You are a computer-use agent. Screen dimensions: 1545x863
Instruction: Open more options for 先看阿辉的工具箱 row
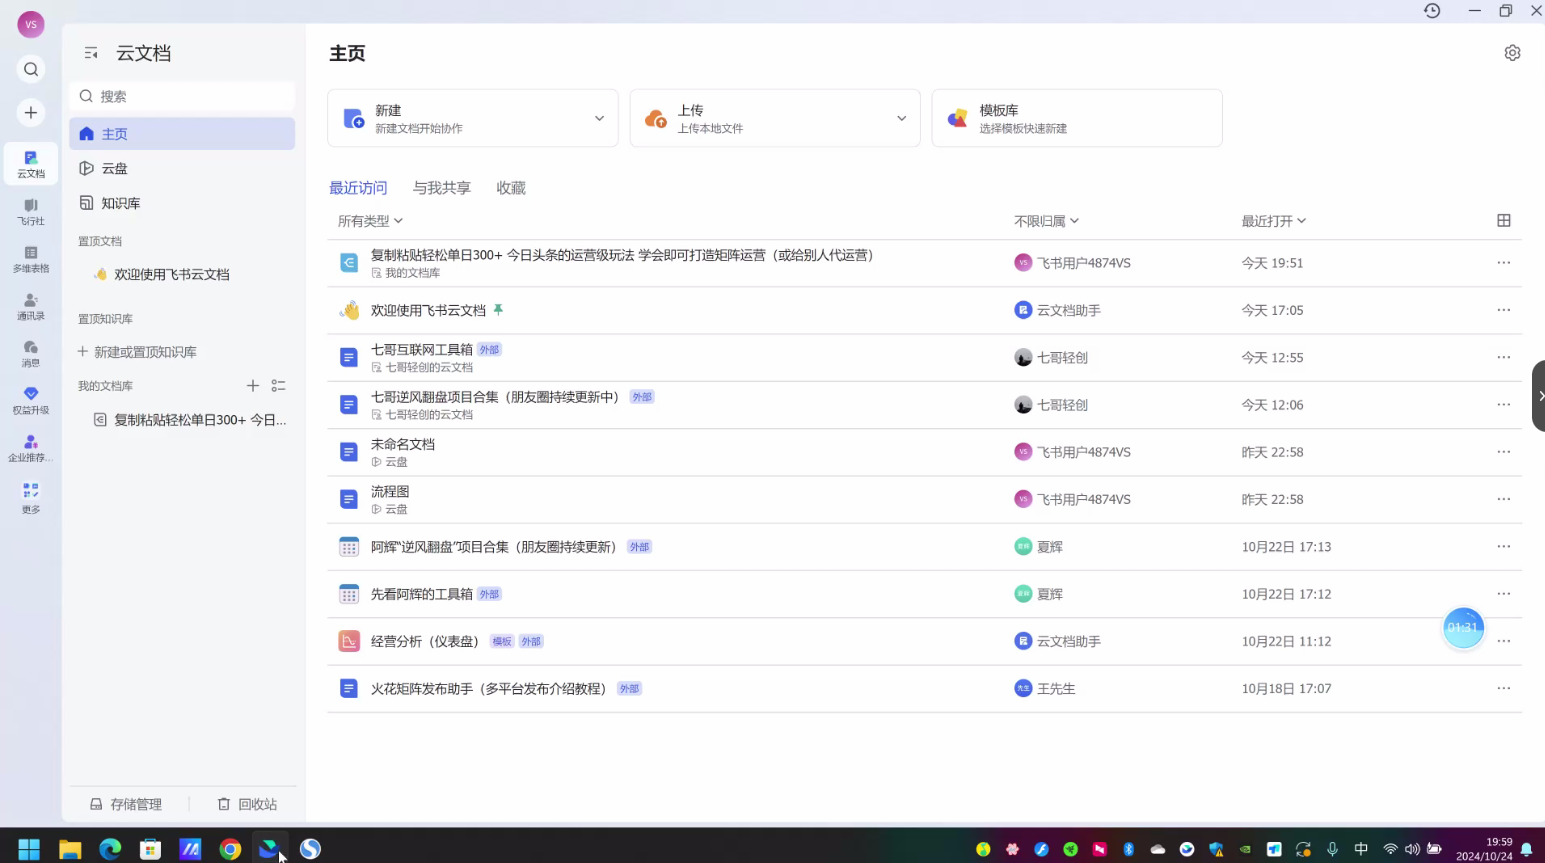click(x=1503, y=594)
